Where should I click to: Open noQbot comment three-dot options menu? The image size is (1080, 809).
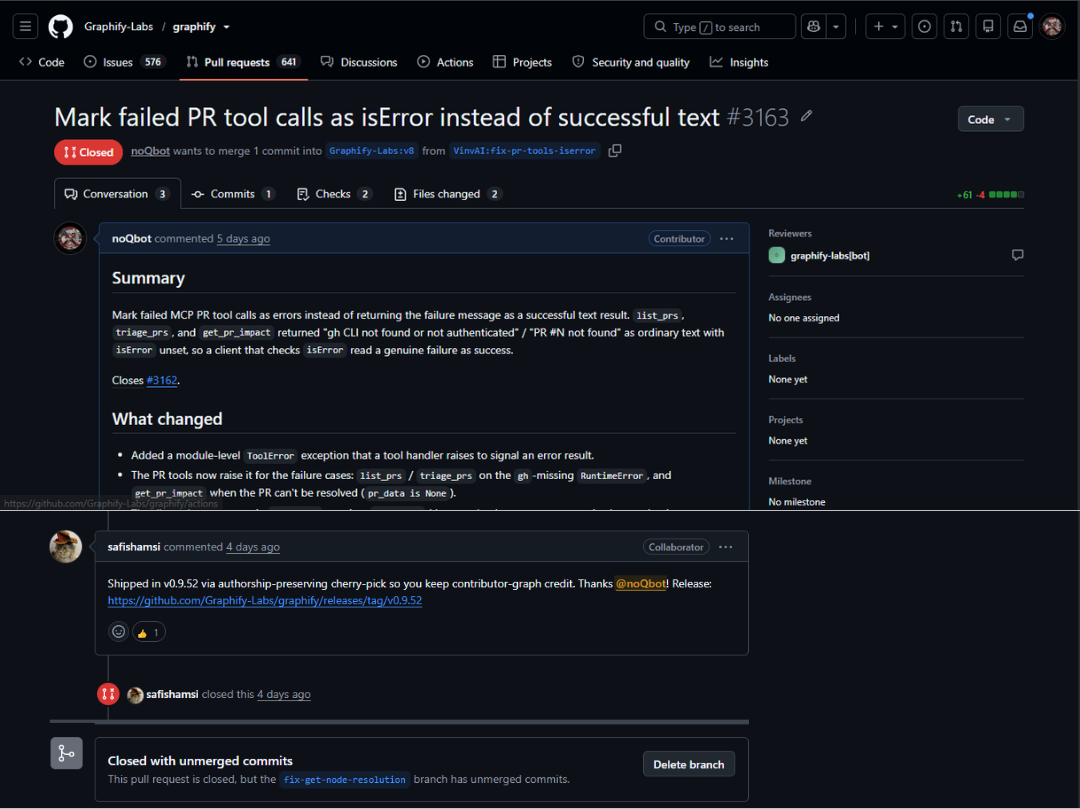727,239
